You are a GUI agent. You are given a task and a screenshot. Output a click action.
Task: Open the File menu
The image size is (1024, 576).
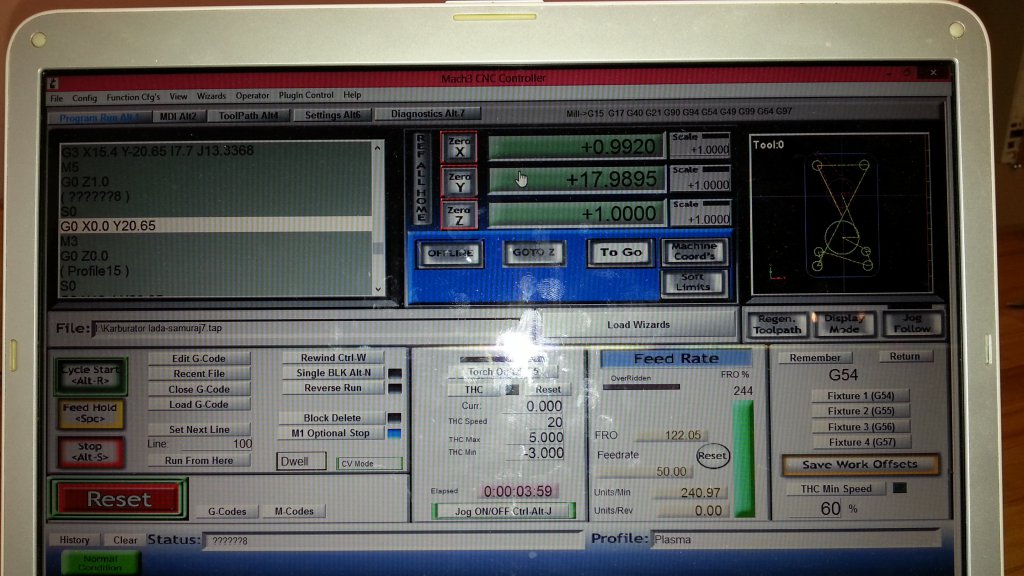point(57,98)
